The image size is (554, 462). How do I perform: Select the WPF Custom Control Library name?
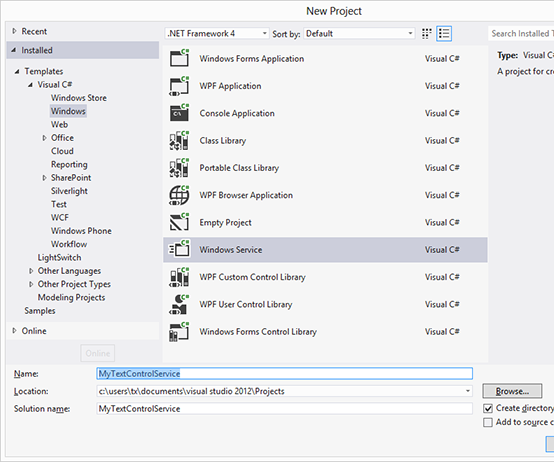tap(252, 277)
